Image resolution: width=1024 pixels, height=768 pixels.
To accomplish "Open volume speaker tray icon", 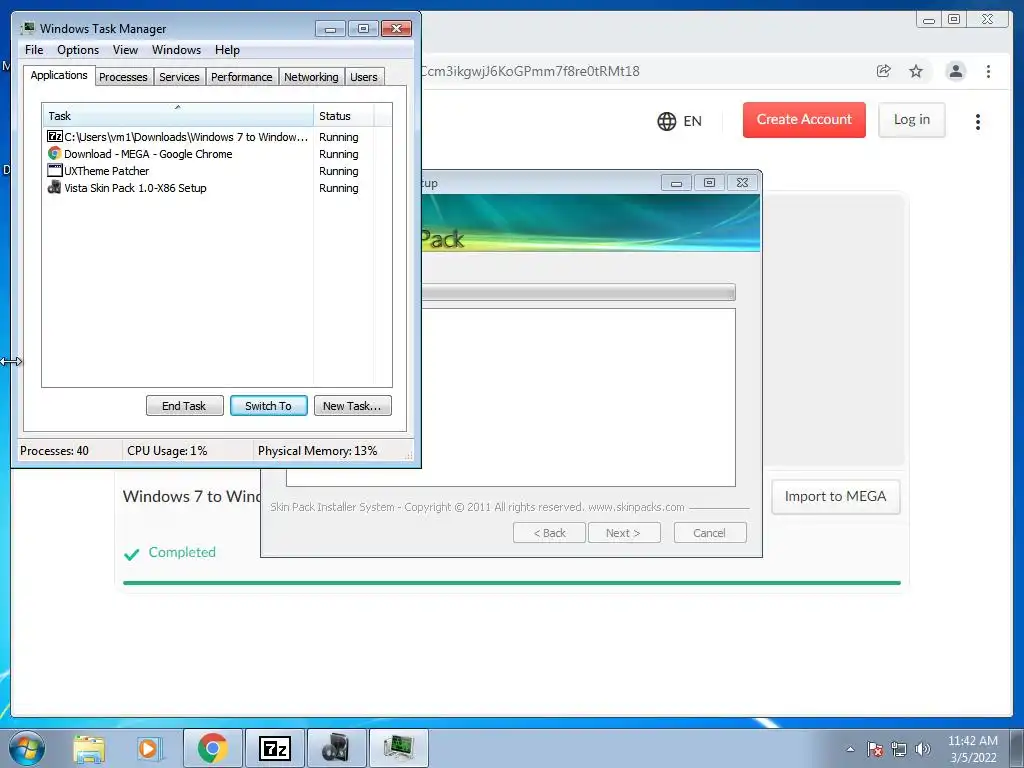I will click(x=922, y=749).
